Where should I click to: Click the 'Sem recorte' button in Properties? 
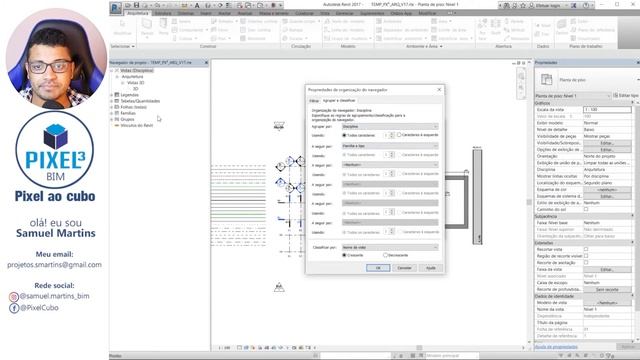607,289
